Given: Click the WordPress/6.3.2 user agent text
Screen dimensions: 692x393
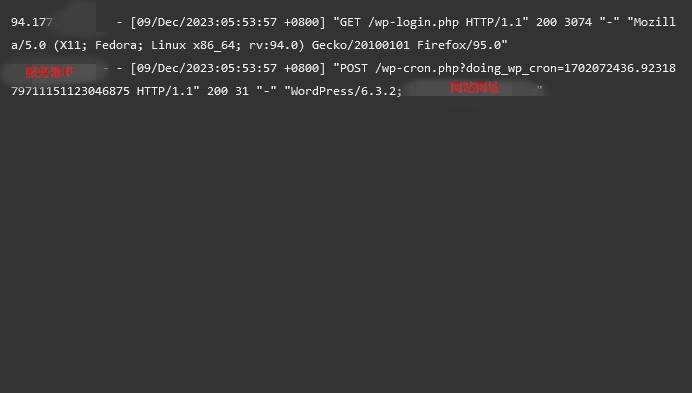Looking at the screenshot, I should [x=343, y=91].
